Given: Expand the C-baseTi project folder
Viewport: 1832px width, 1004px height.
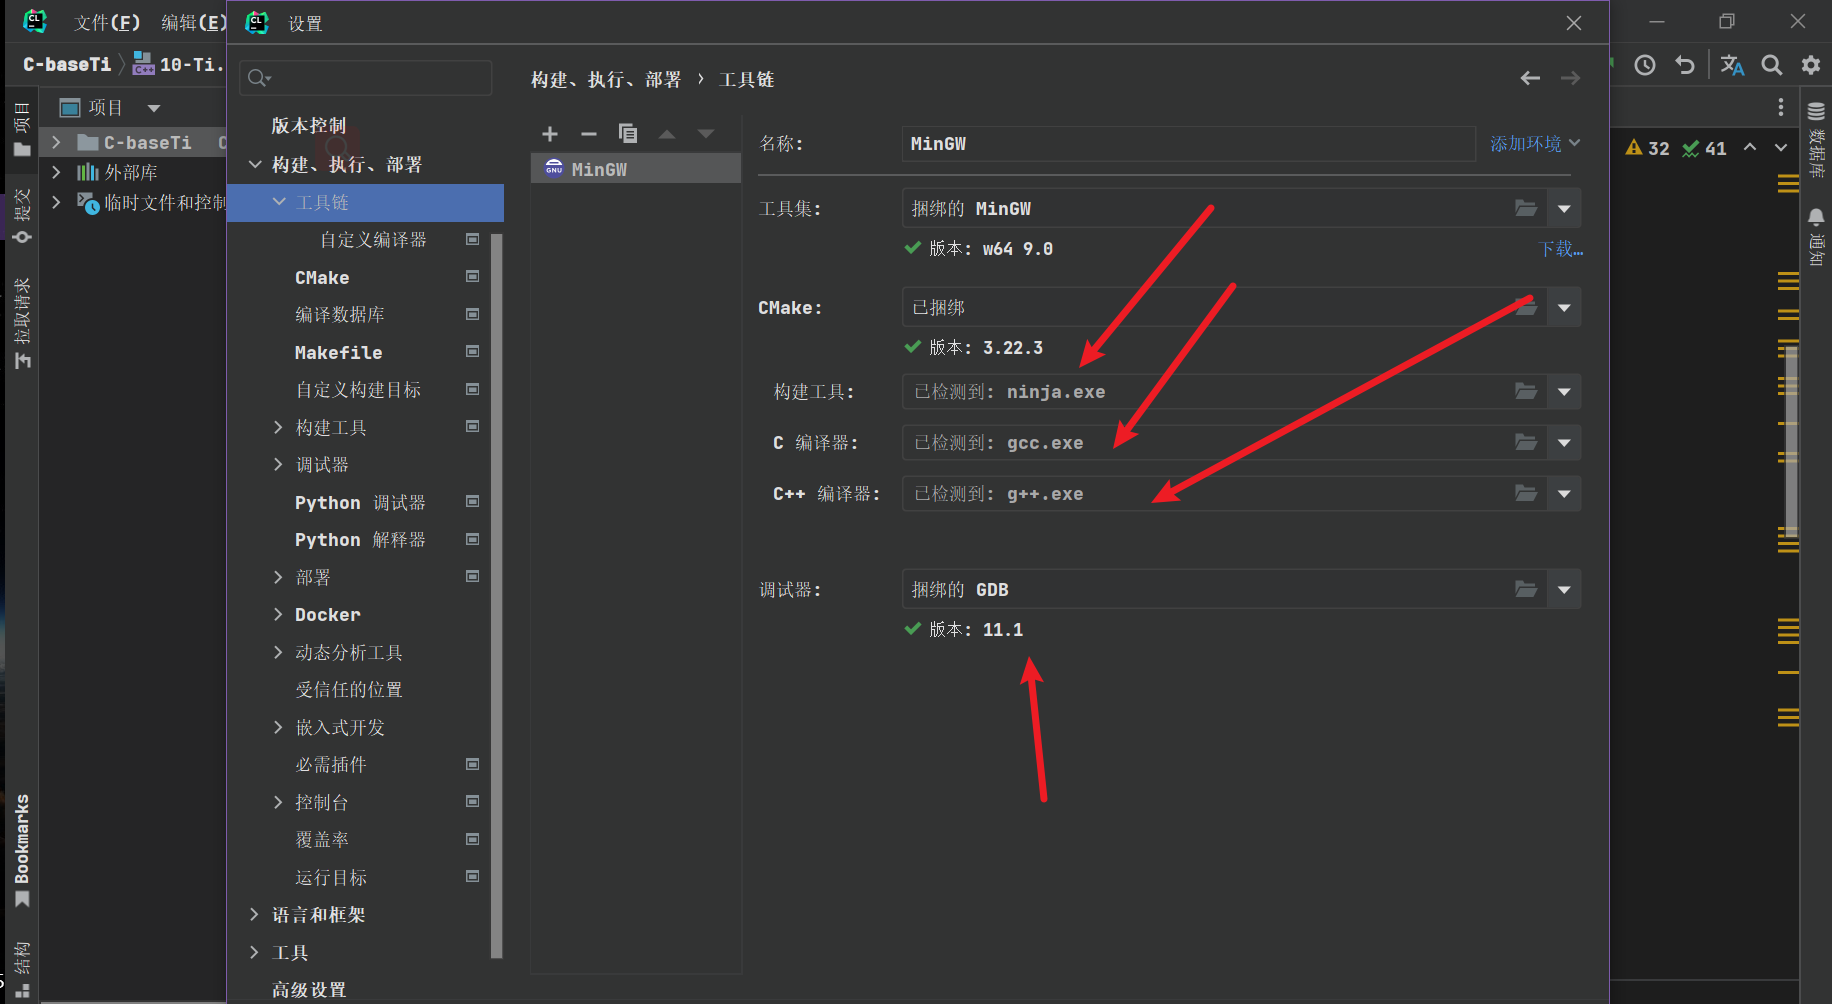Looking at the screenshot, I should click(x=56, y=143).
